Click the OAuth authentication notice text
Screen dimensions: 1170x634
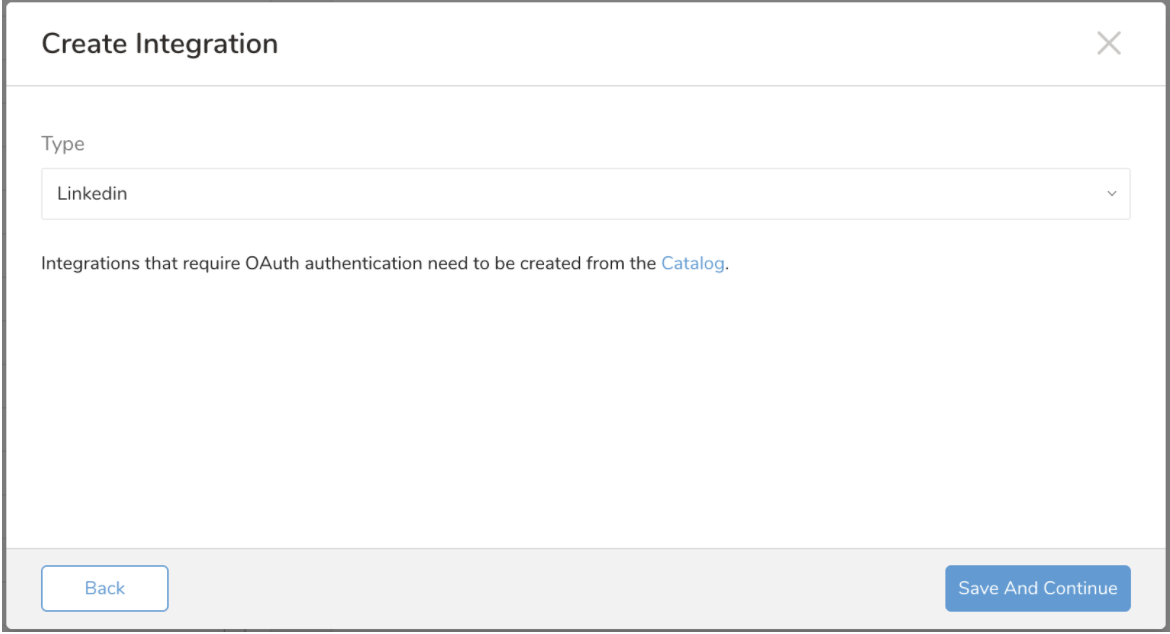click(350, 265)
